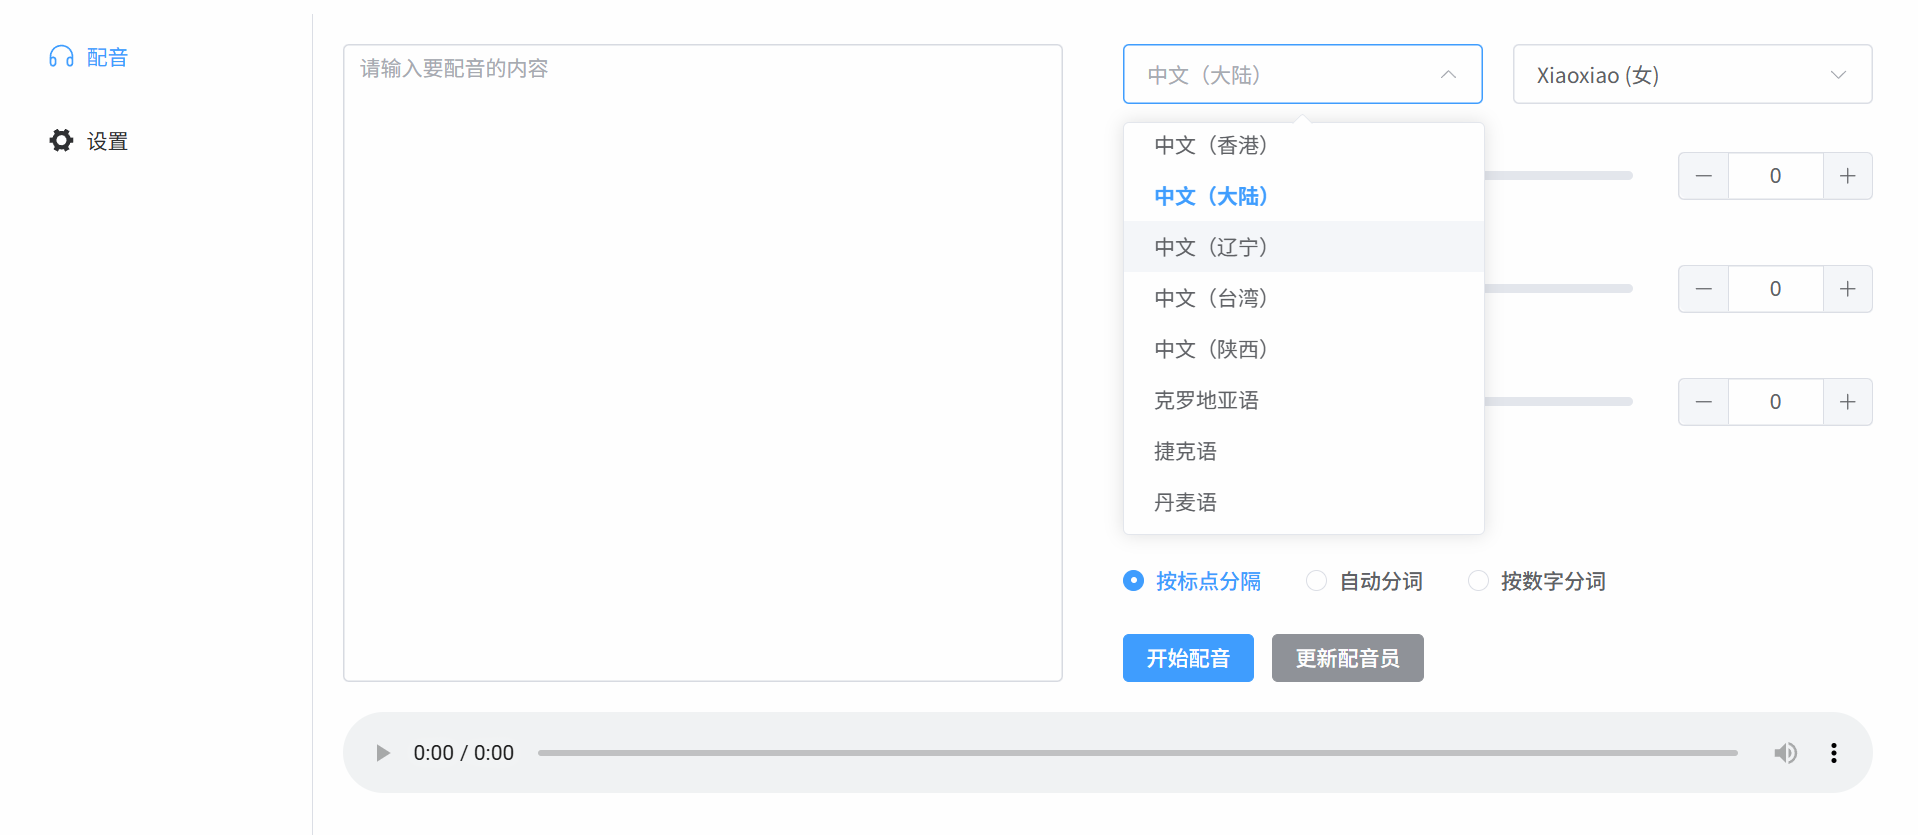Click the third stepper's value field
This screenshot has width=1918, height=835.
(x=1776, y=402)
